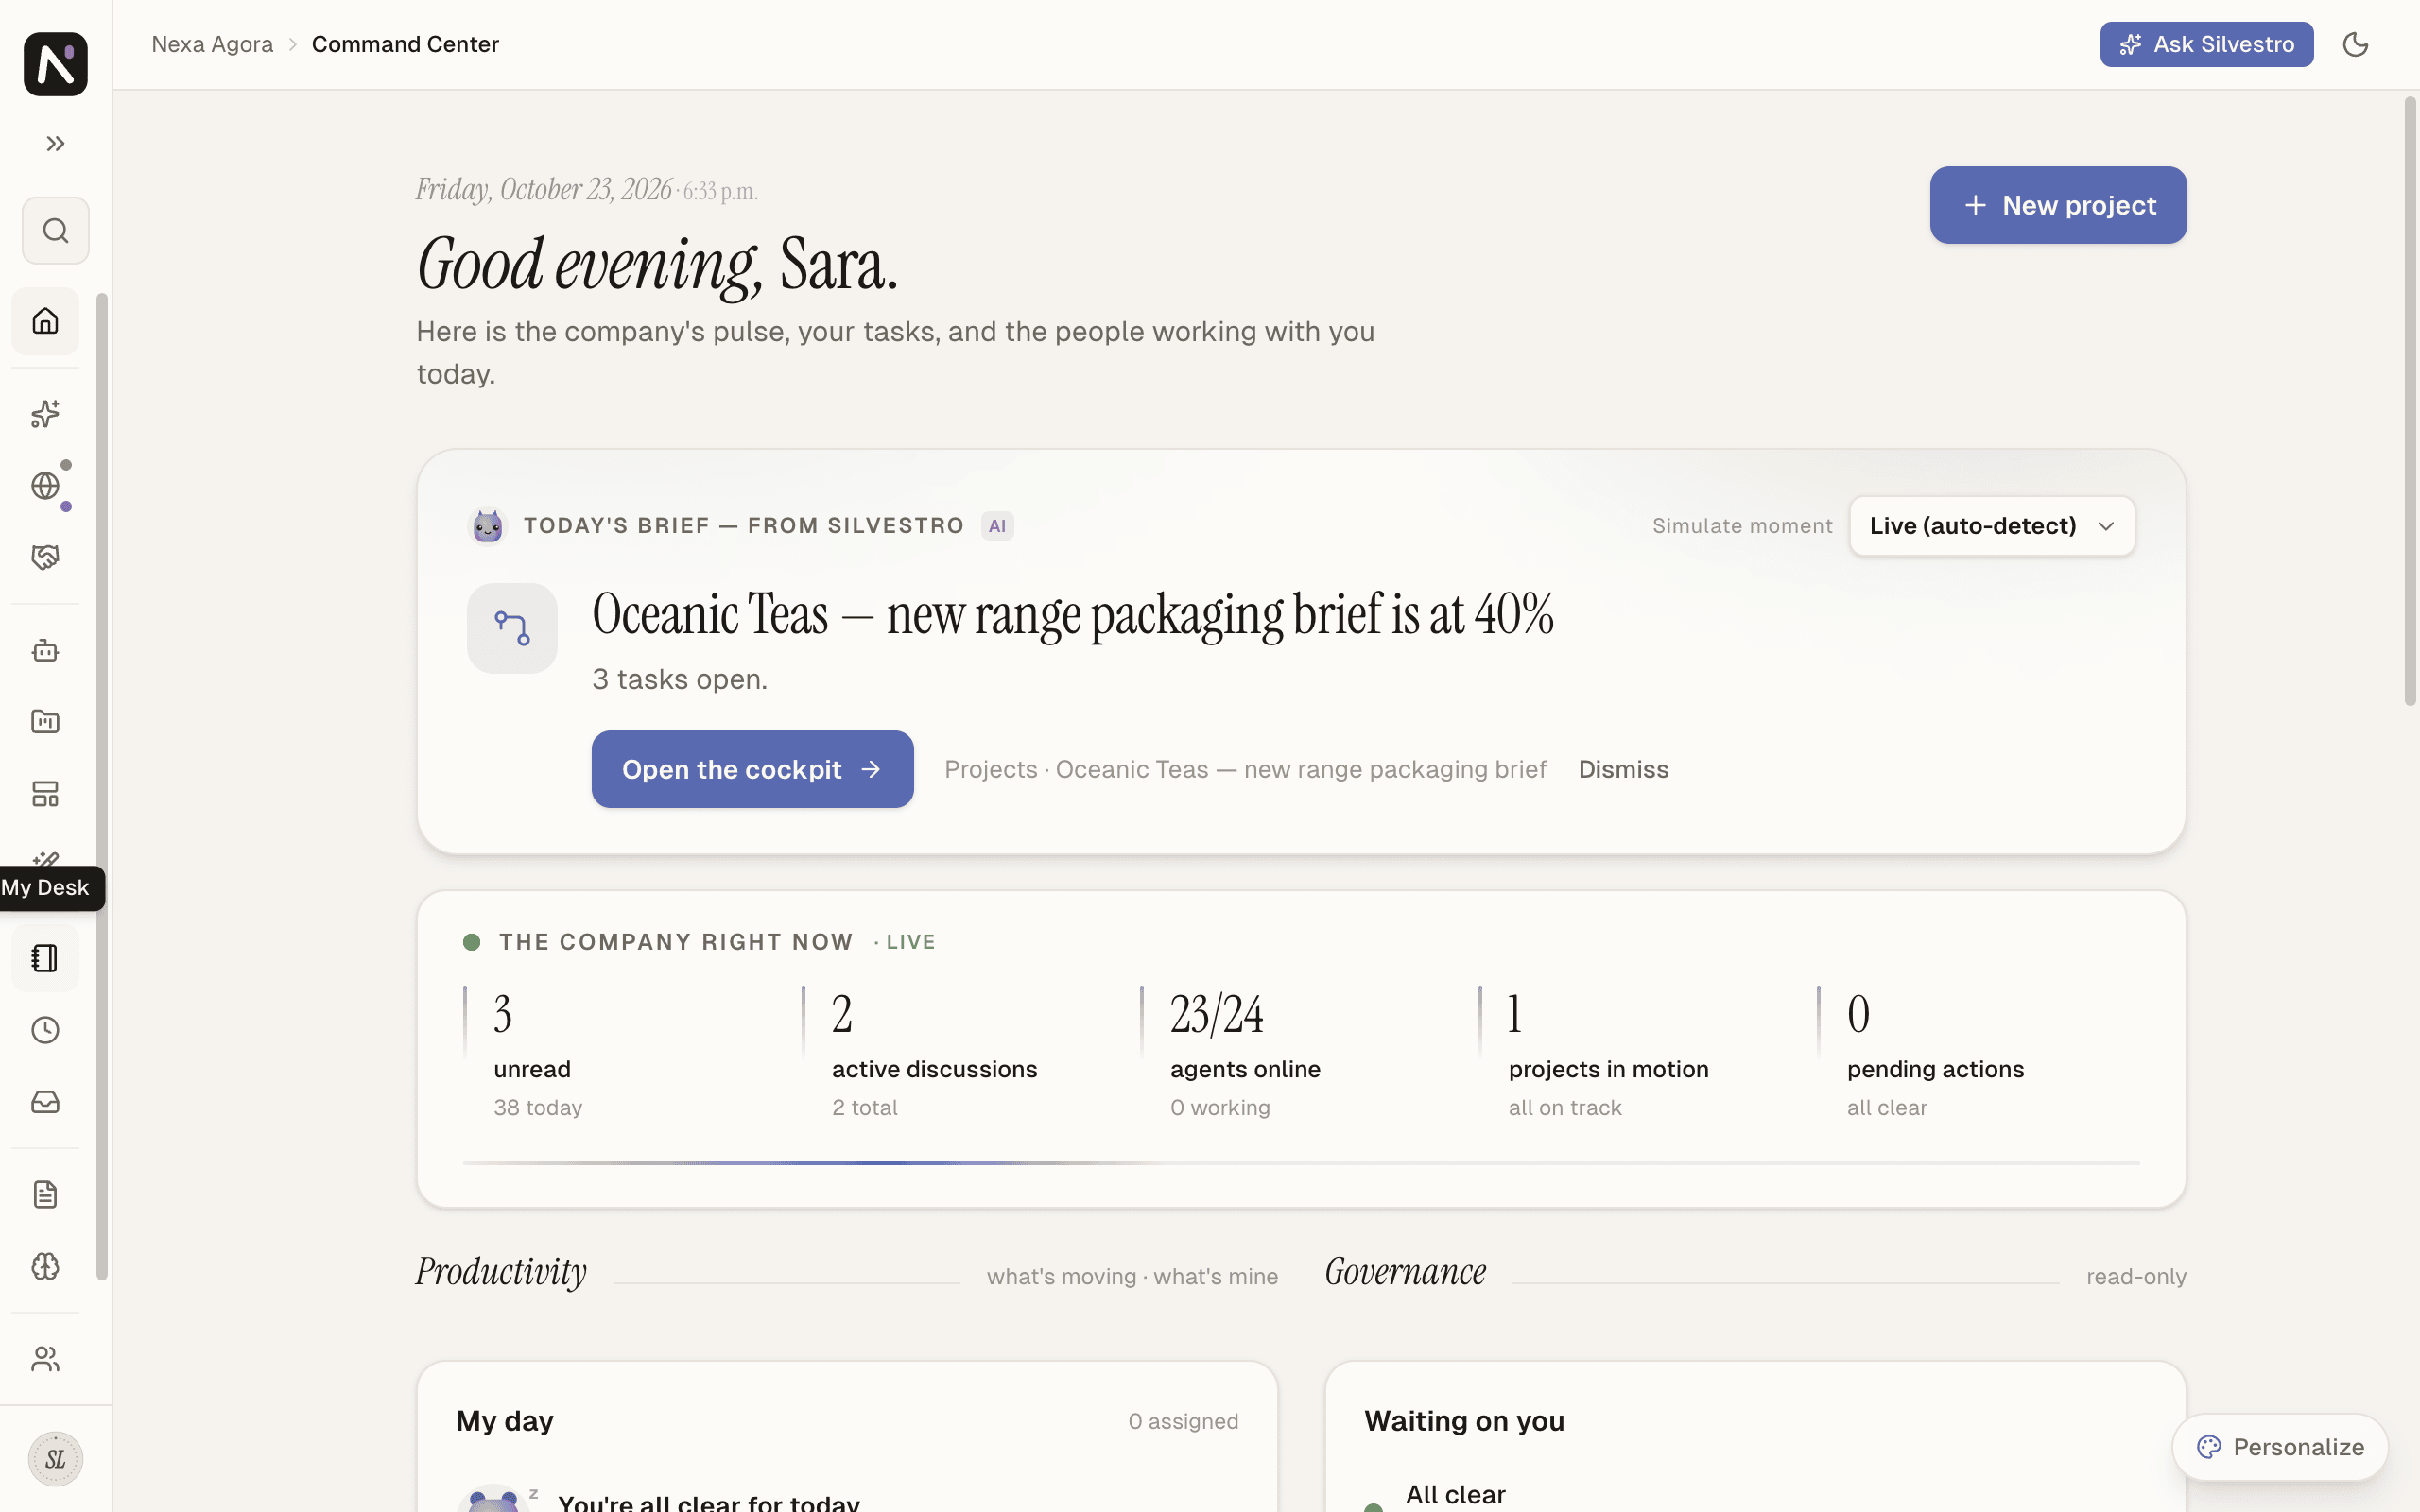Viewport: 2420px width, 1512px height.
Task: Click the My day card heading
Action: click(505, 1421)
